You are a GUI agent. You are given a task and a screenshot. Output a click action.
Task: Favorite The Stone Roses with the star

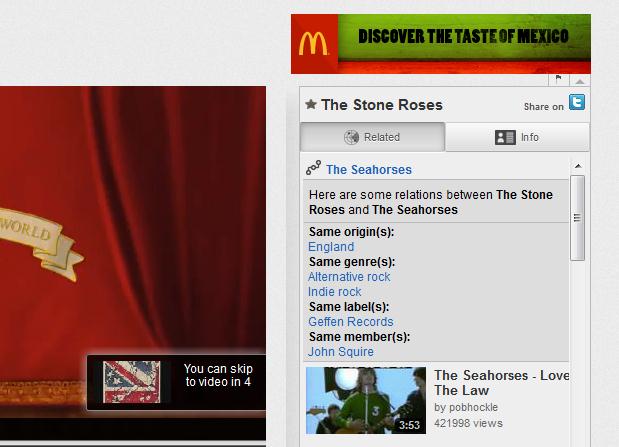(x=311, y=104)
